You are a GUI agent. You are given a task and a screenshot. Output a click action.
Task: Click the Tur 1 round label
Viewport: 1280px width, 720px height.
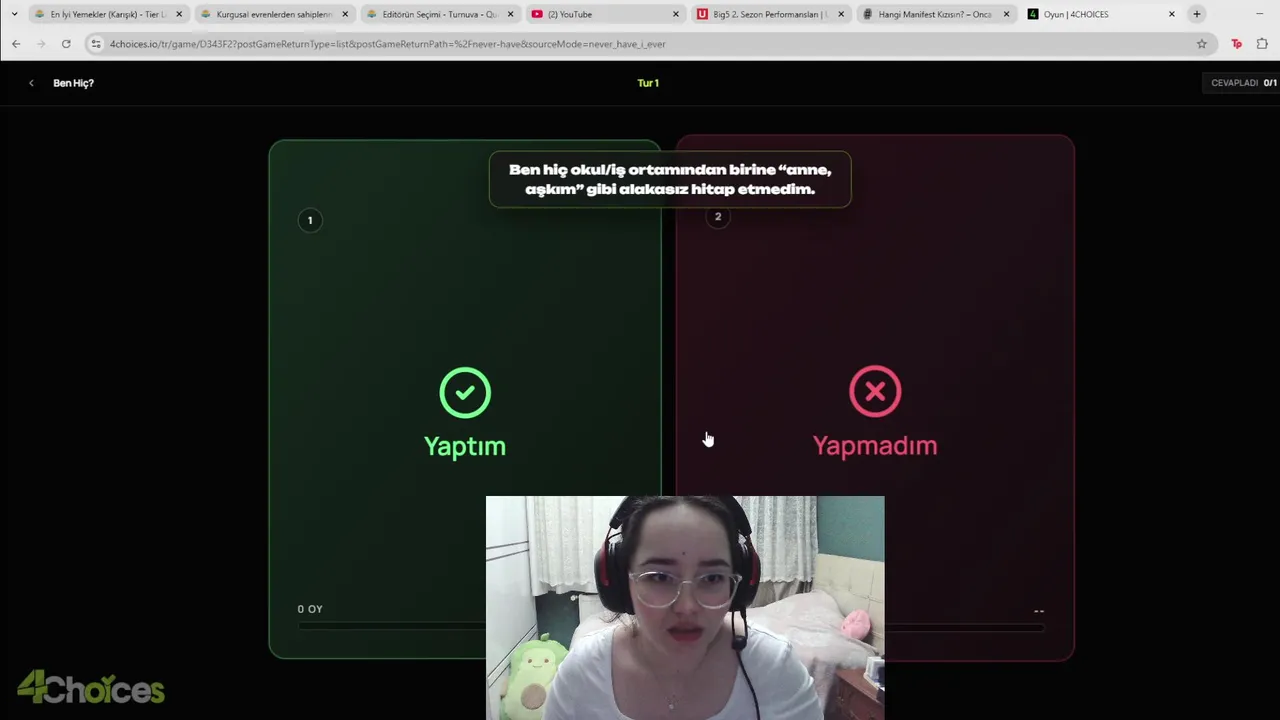pyautogui.click(x=648, y=83)
